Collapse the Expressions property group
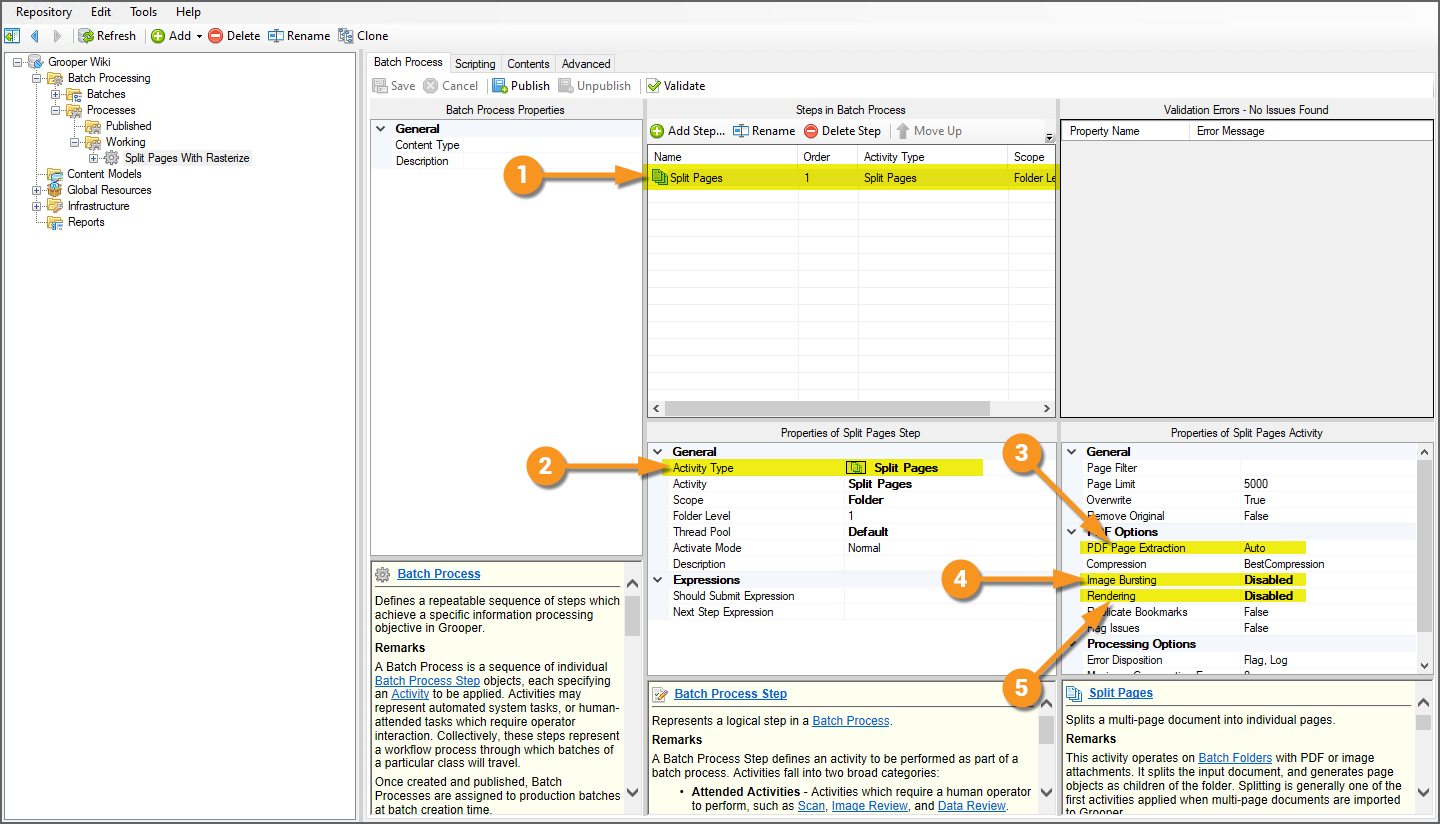This screenshot has height=824, width=1440. (658, 580)
